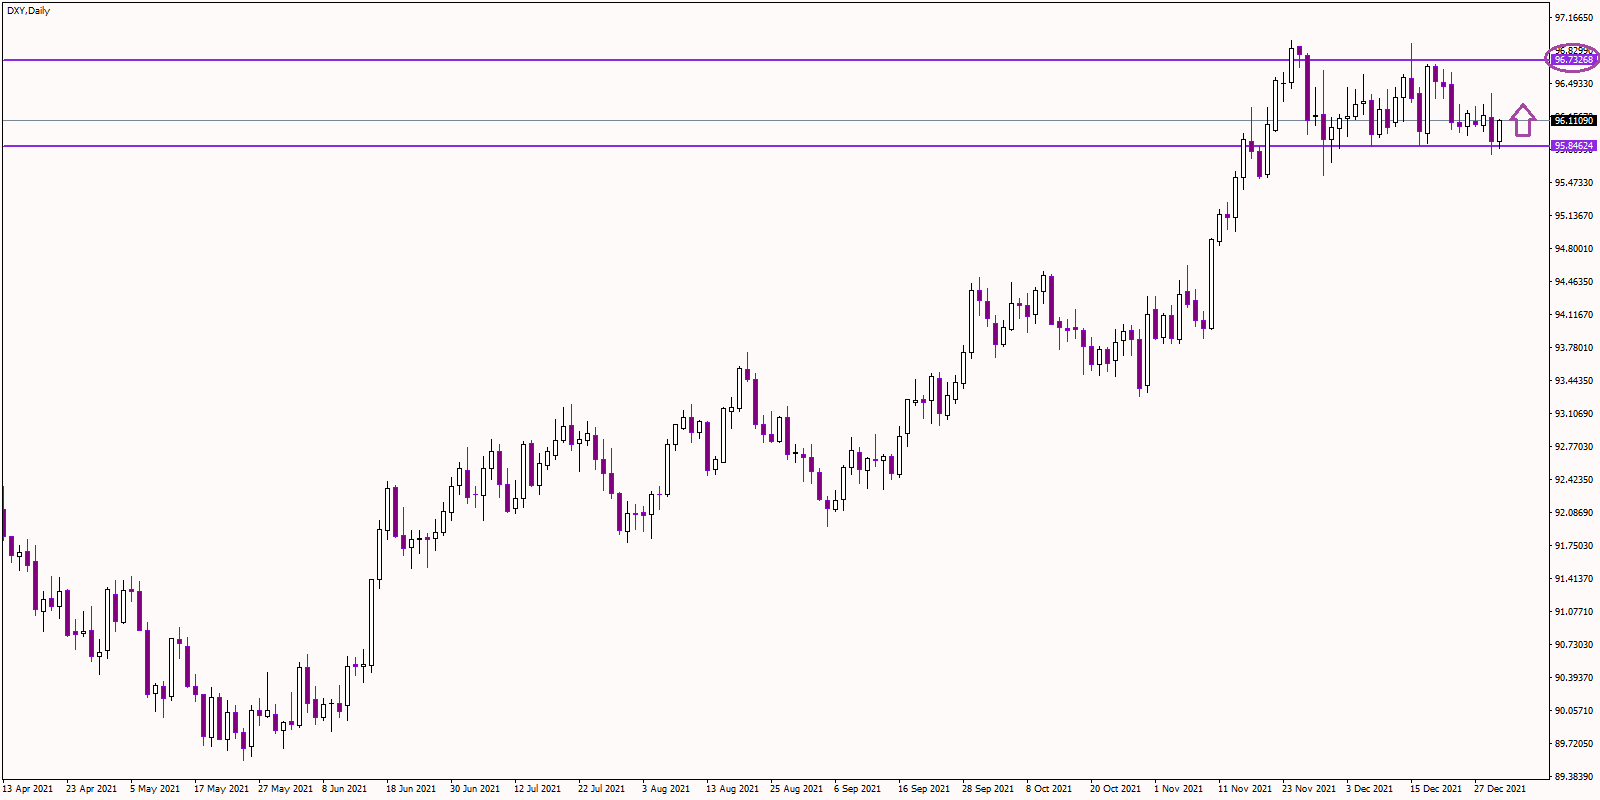Image resolution: width=1600 pixels, height=800 pixels.
Task: Click the 13 Apr 2021 date label
Action: [28, 789]
